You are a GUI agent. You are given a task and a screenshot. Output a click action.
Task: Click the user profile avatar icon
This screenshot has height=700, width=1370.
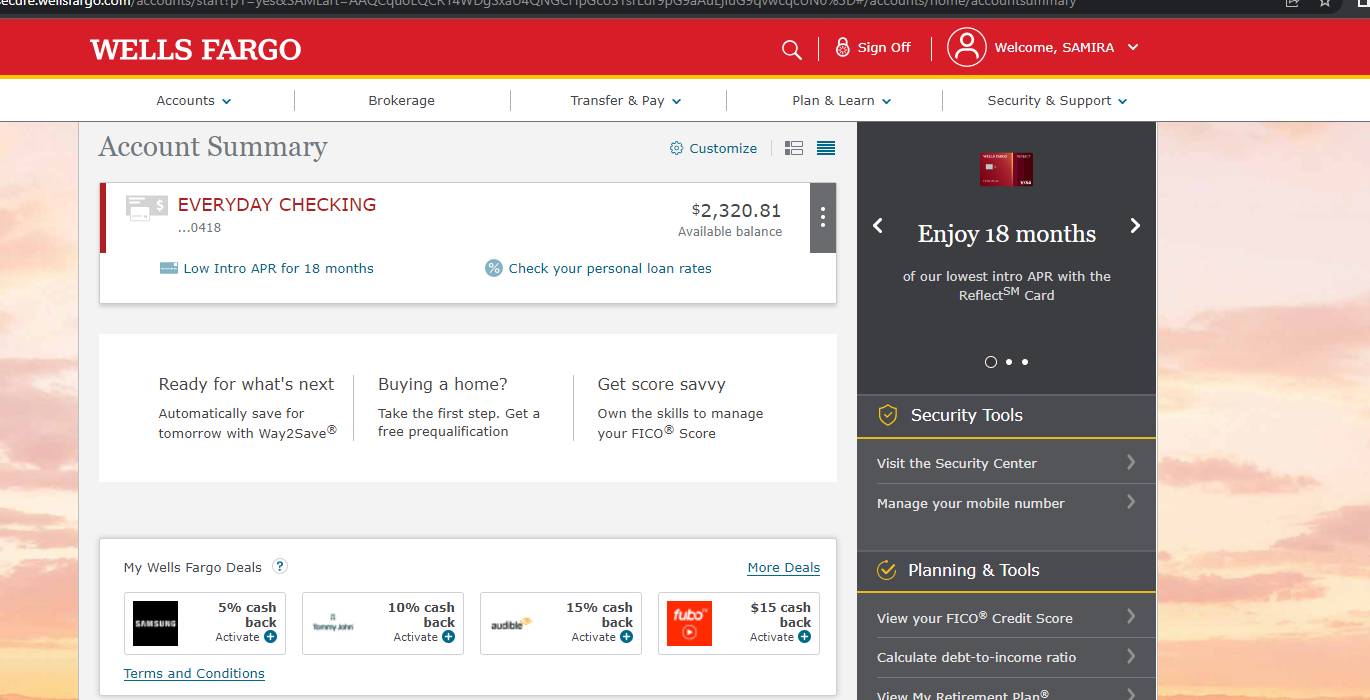pyautogui.click(x=966, y=47)
